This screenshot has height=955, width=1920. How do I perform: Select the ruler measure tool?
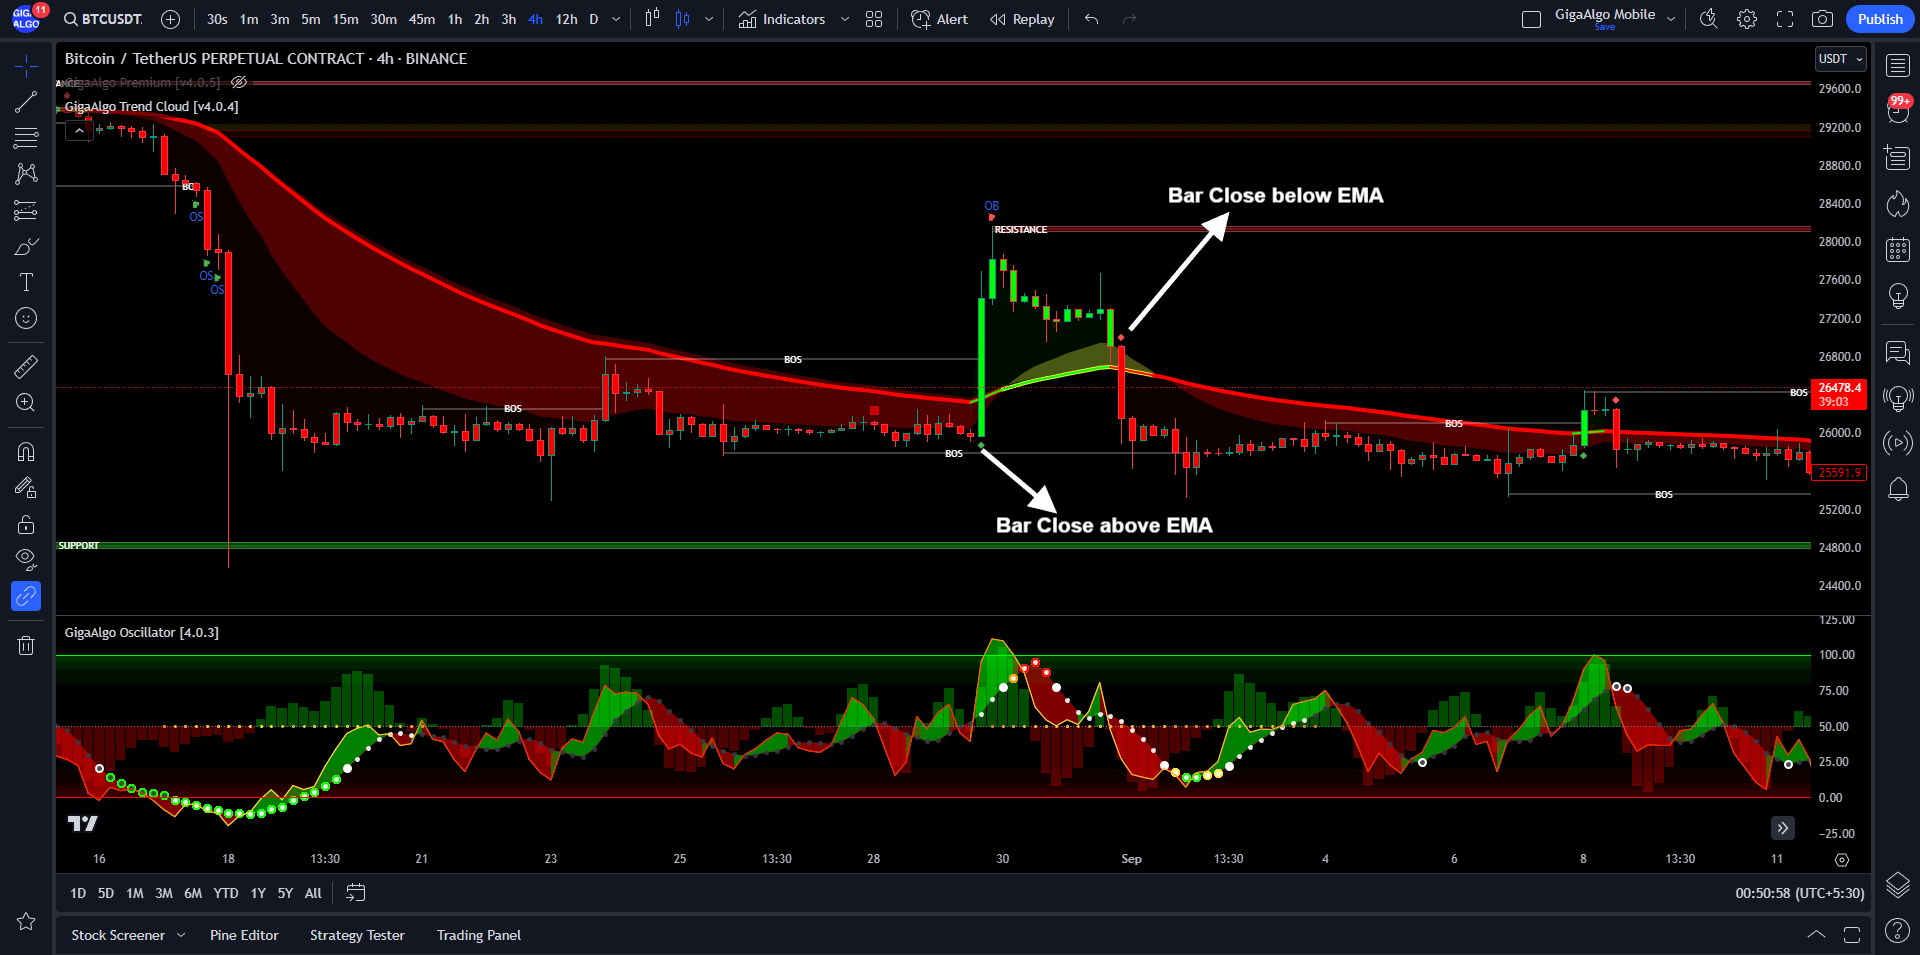26,366
